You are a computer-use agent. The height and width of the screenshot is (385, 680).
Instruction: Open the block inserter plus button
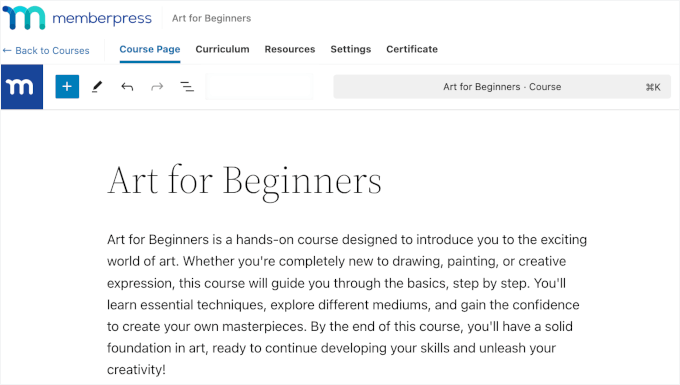pyautogui.click(x=67, y=87)
